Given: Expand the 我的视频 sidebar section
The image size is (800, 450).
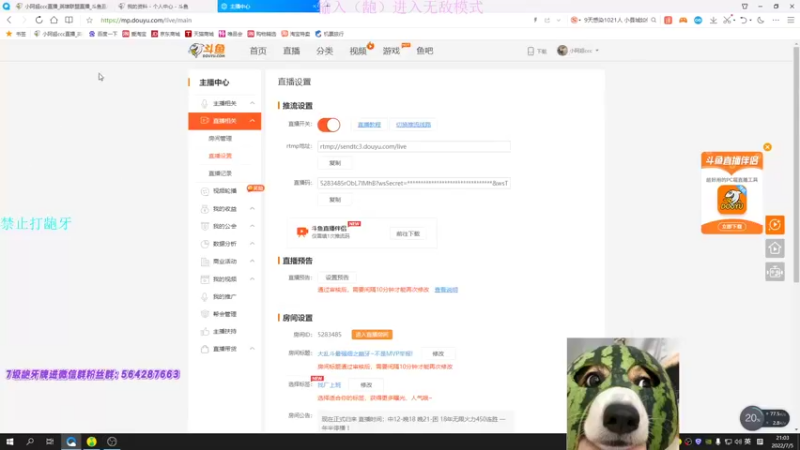Looking at the screenshot, I should tap(252, 279).
